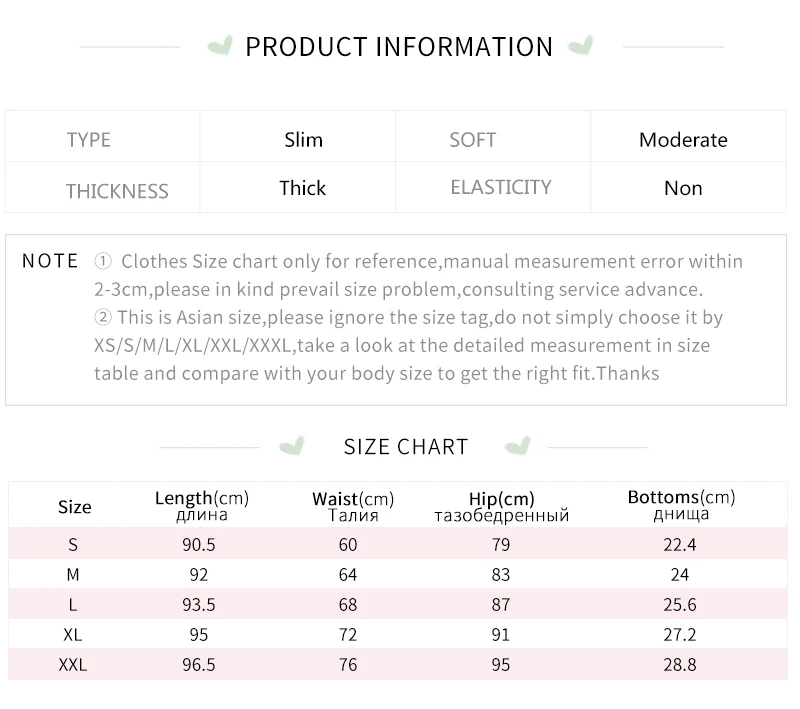The width and height of the screenshot is (800, 709).
Task: Click the Bottoms(cm) column header
Action: [682, 504]
